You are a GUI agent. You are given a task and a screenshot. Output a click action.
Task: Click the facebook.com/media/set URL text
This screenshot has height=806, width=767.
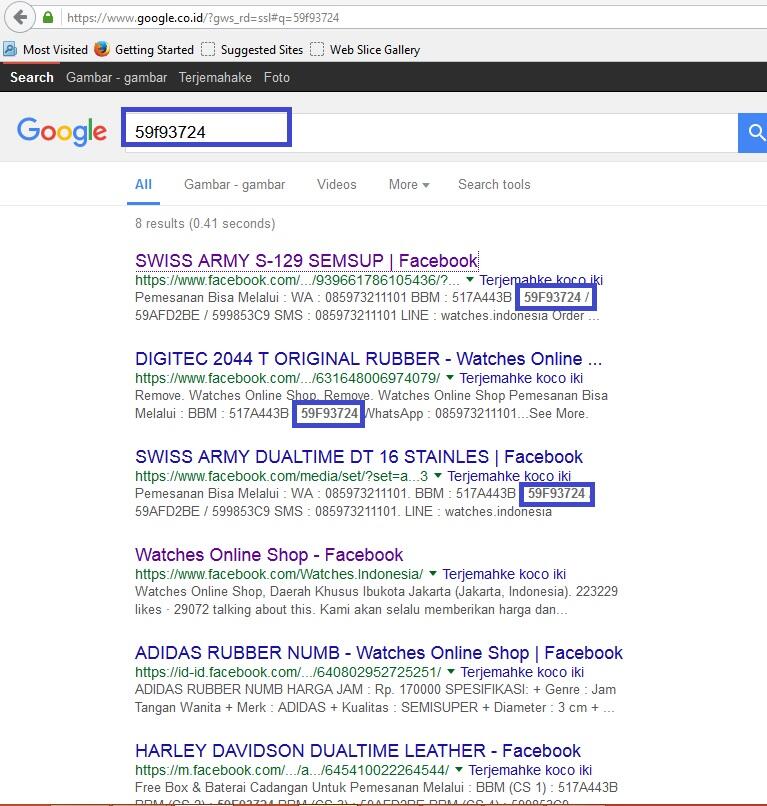click(x=281, y=477)
